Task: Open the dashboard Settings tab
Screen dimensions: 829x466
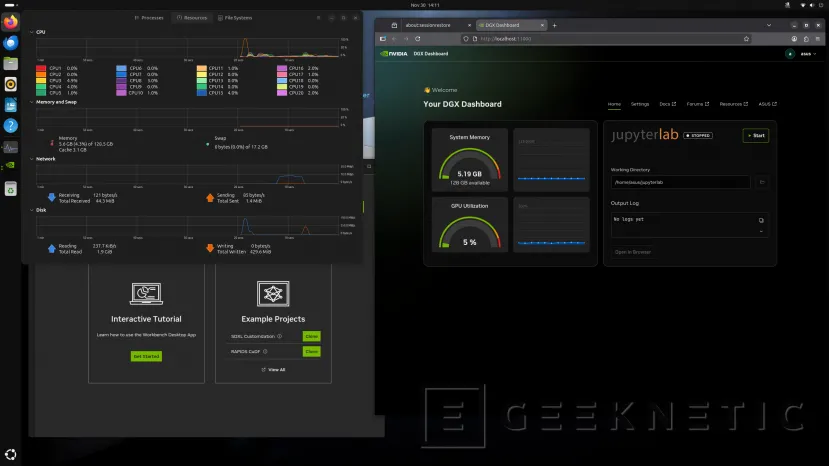Action: coord(640,104)
